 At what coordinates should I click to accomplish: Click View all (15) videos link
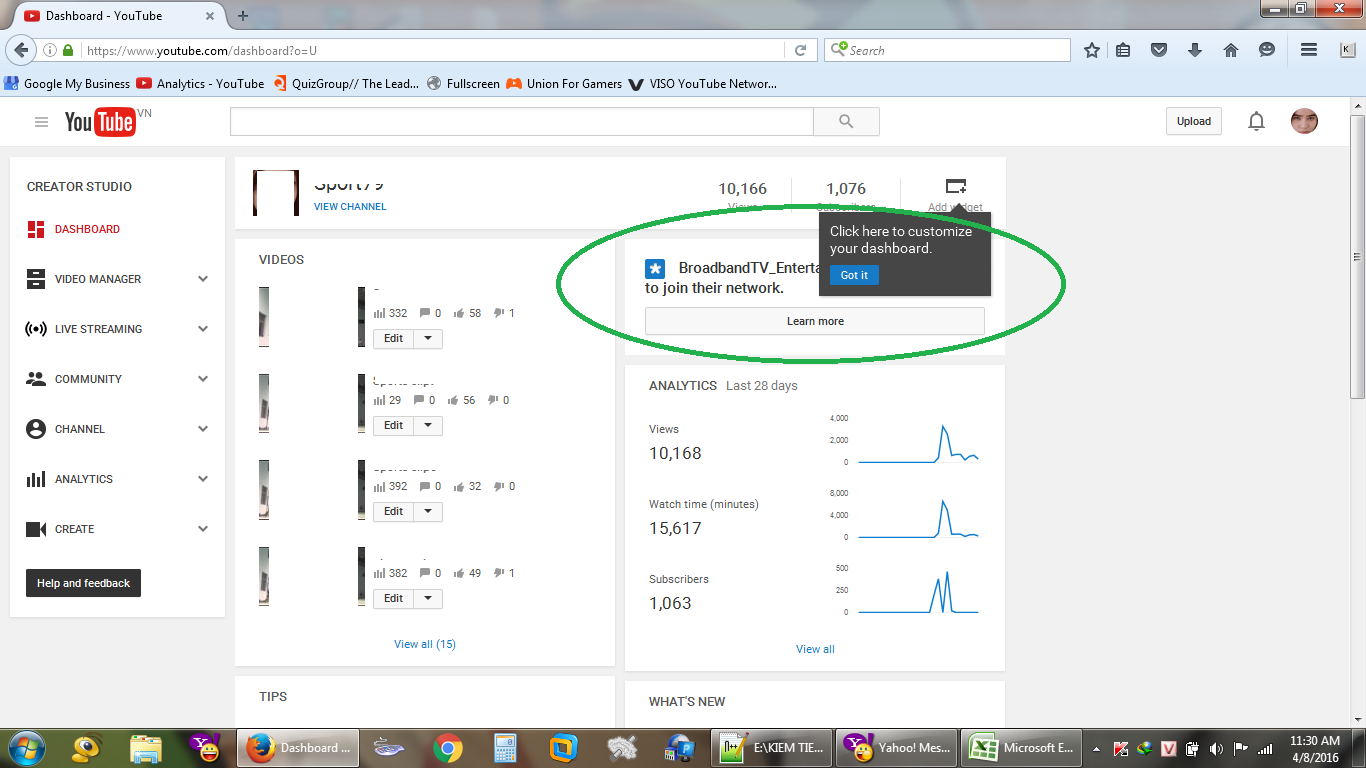(x=425, y=644)
